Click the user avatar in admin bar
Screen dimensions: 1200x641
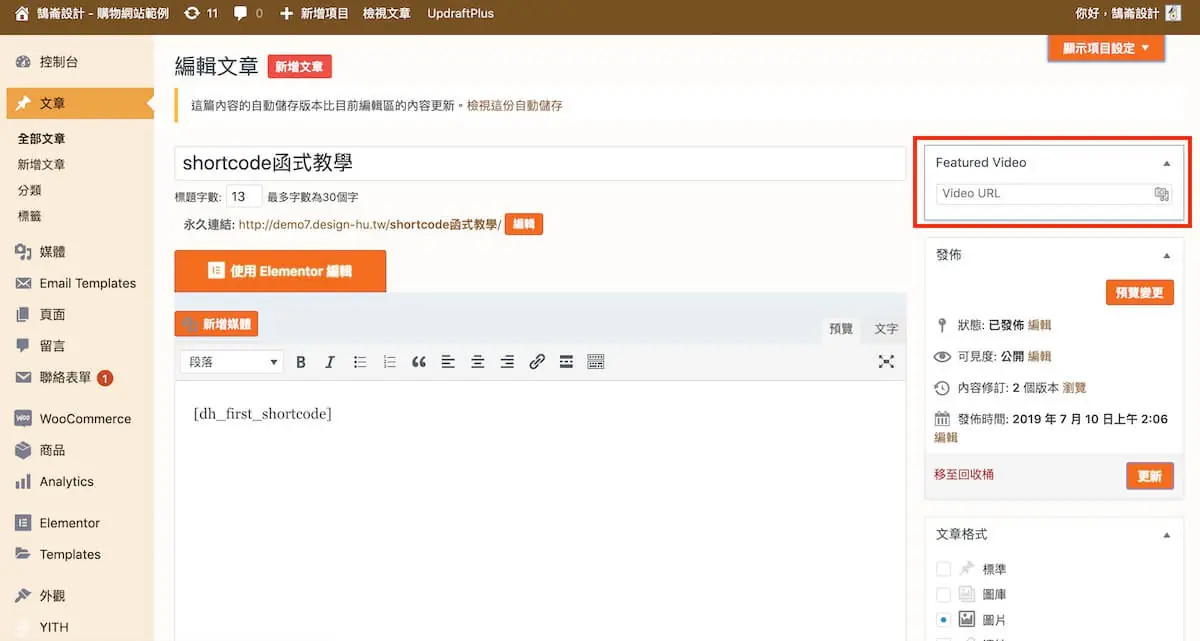(x=1175, y=14)
